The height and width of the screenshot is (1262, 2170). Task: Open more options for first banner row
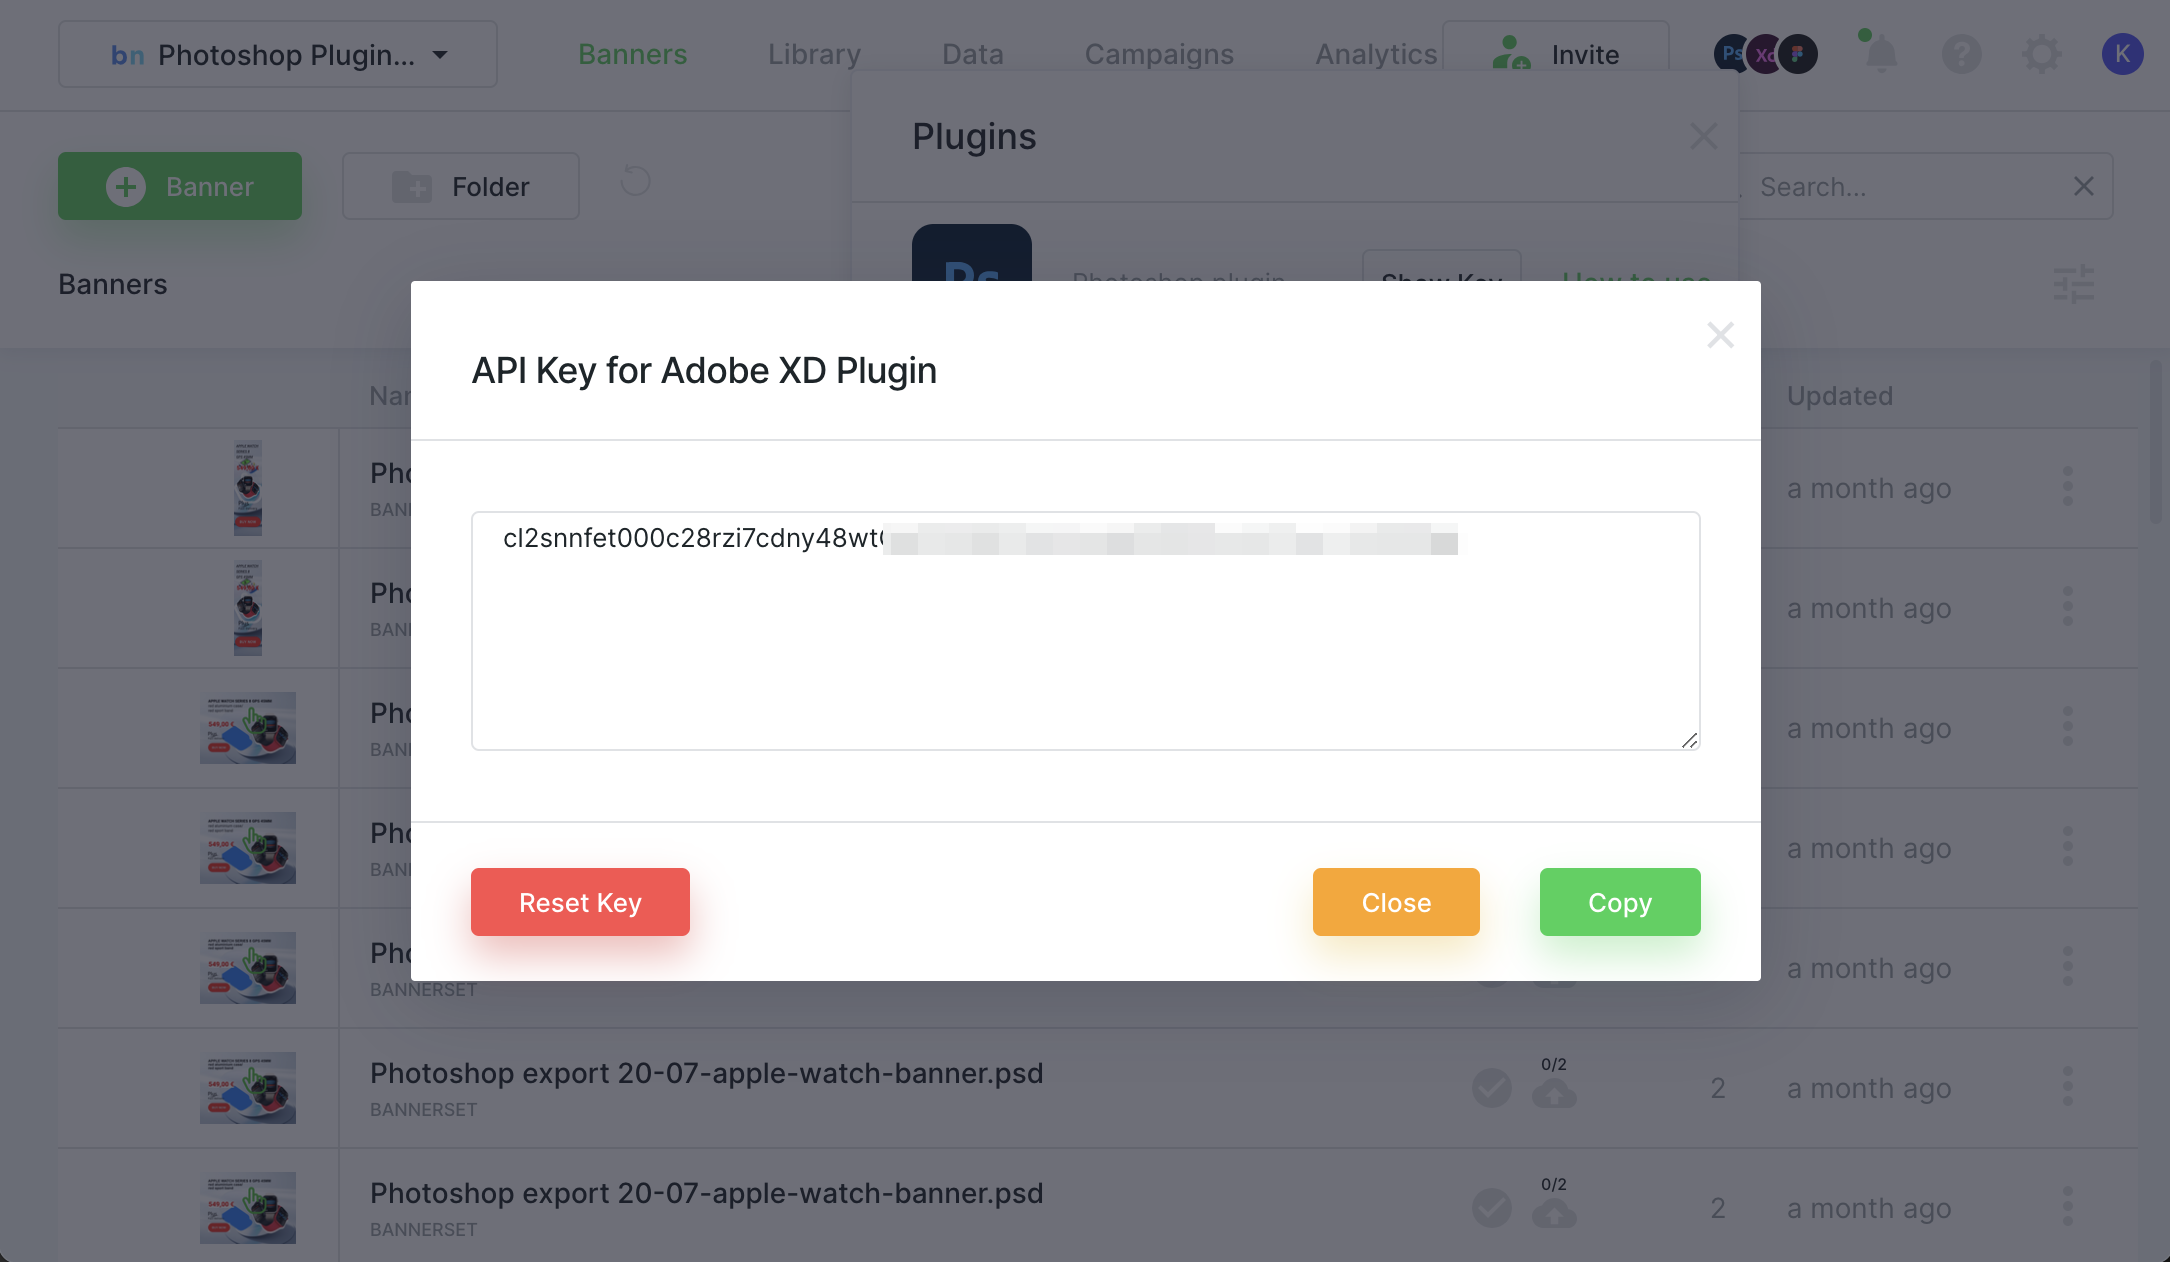tap(2068, 487)
